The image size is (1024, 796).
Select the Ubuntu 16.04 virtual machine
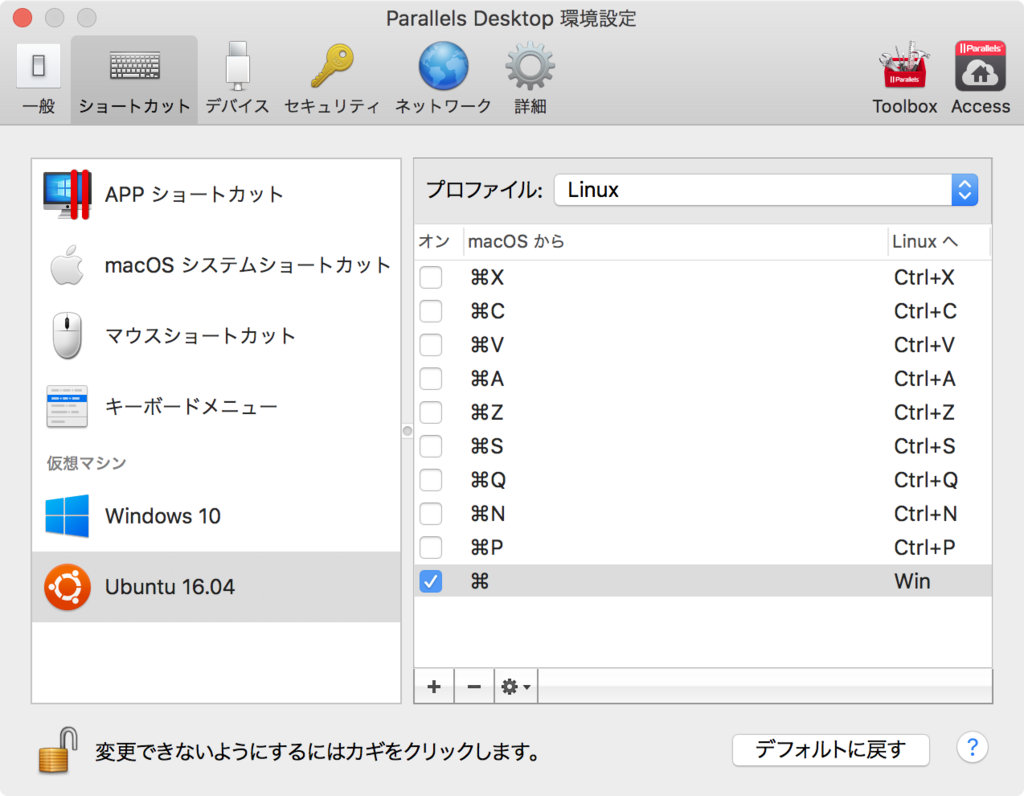[216, 586]
